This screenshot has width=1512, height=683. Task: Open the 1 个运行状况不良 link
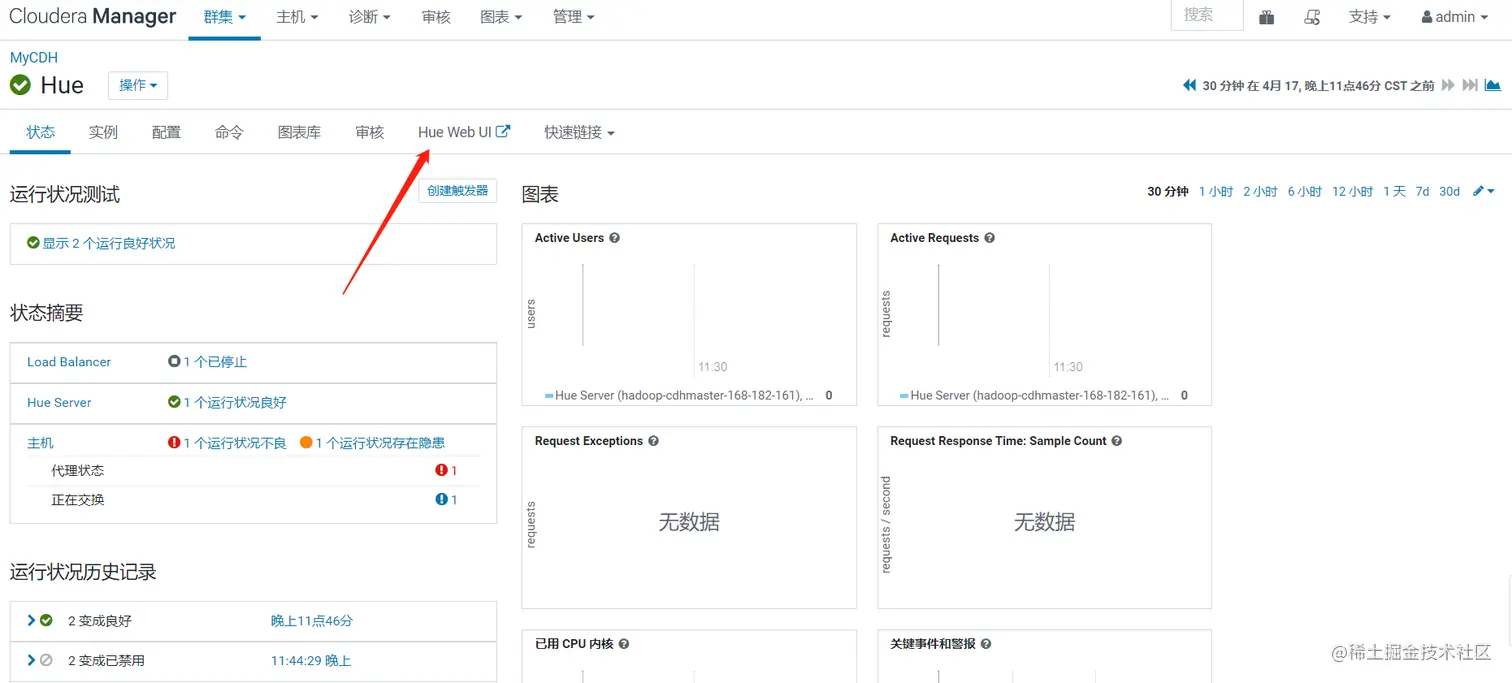tap(235, 443)
